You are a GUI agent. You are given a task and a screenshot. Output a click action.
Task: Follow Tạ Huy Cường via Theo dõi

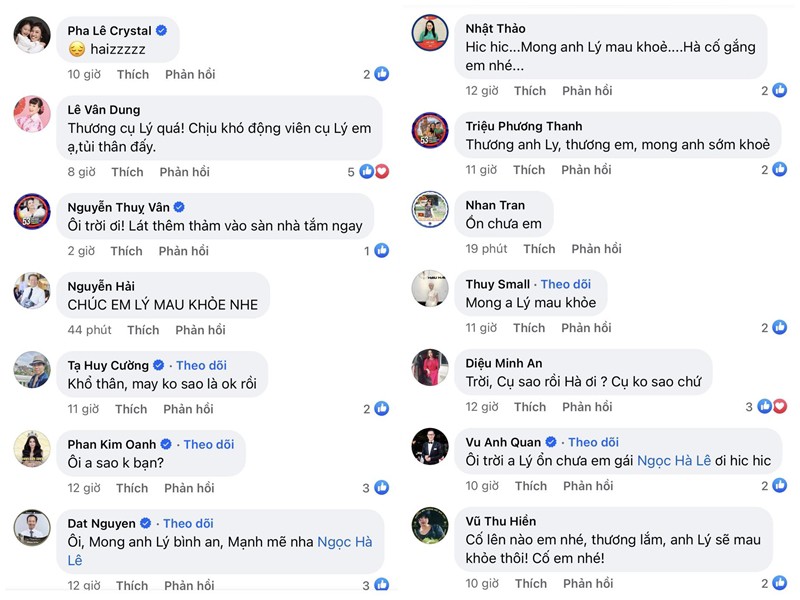[202, 365]
